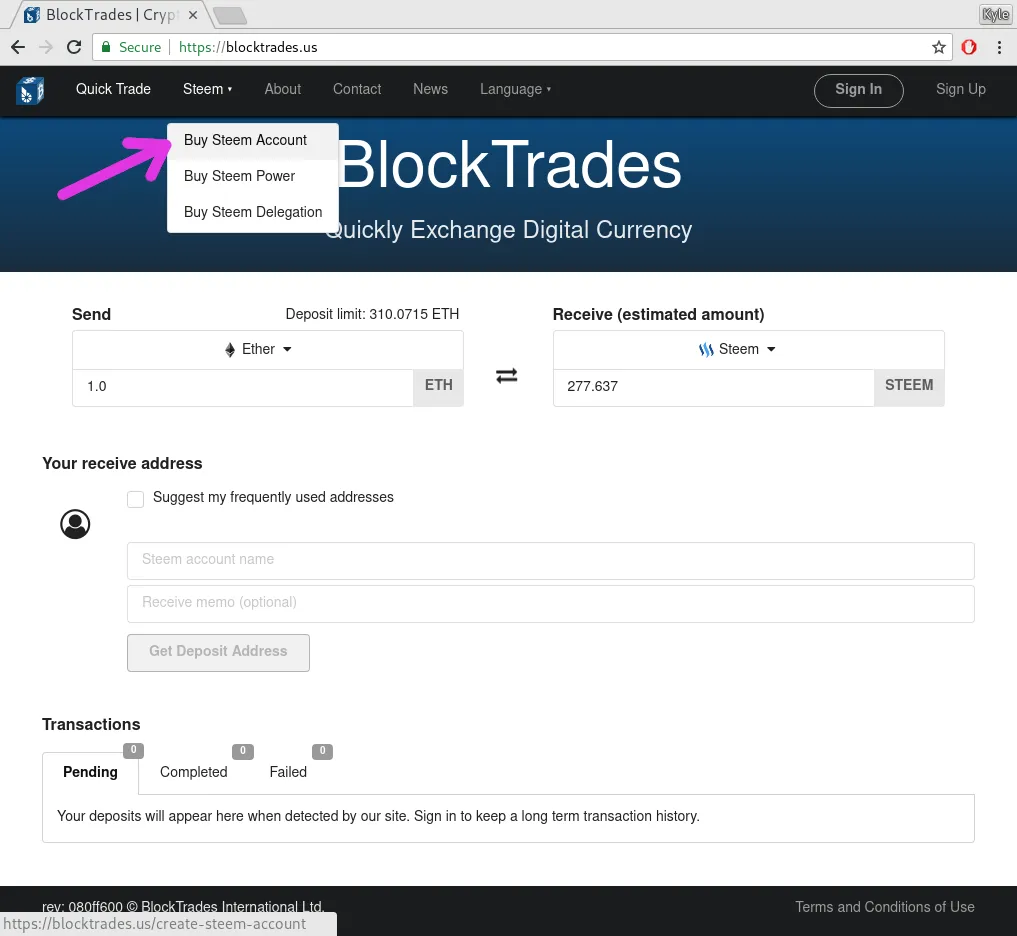Image resolution: width=1017 pixels, height=936 pixels.
Task: Swap currencies using the exchange arrows icon
Action: 506,375
